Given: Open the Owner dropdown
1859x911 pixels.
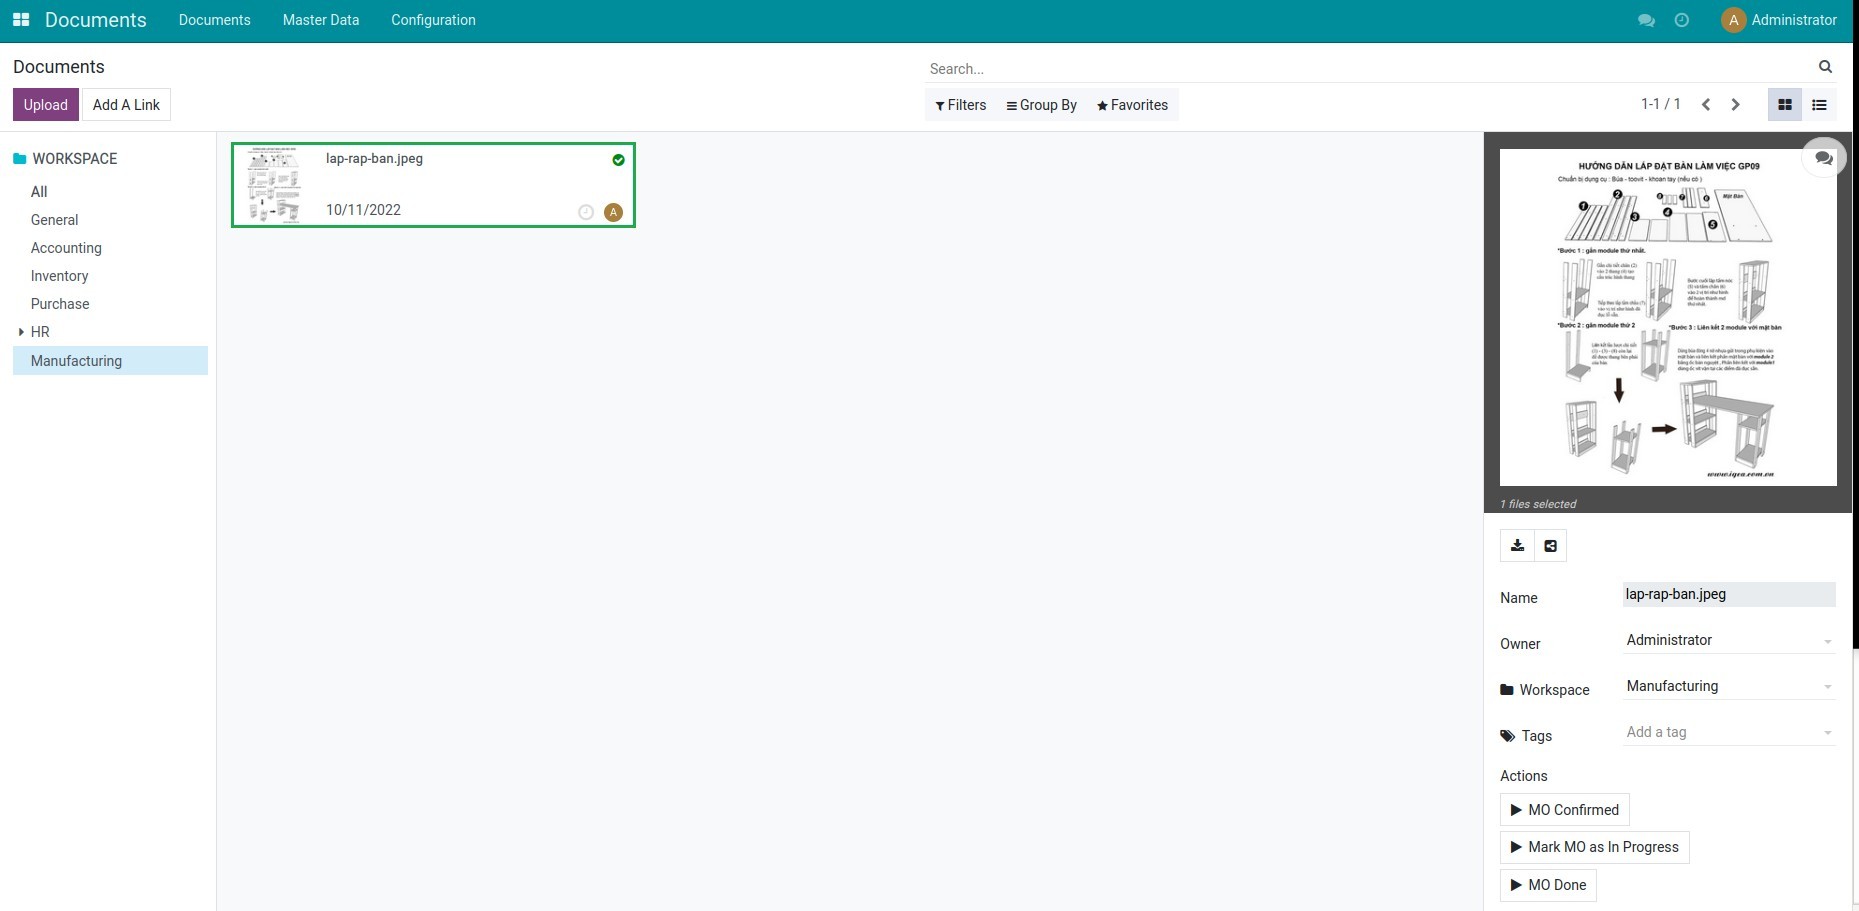Looking at the screenshot, I should tap(1729, 641).
